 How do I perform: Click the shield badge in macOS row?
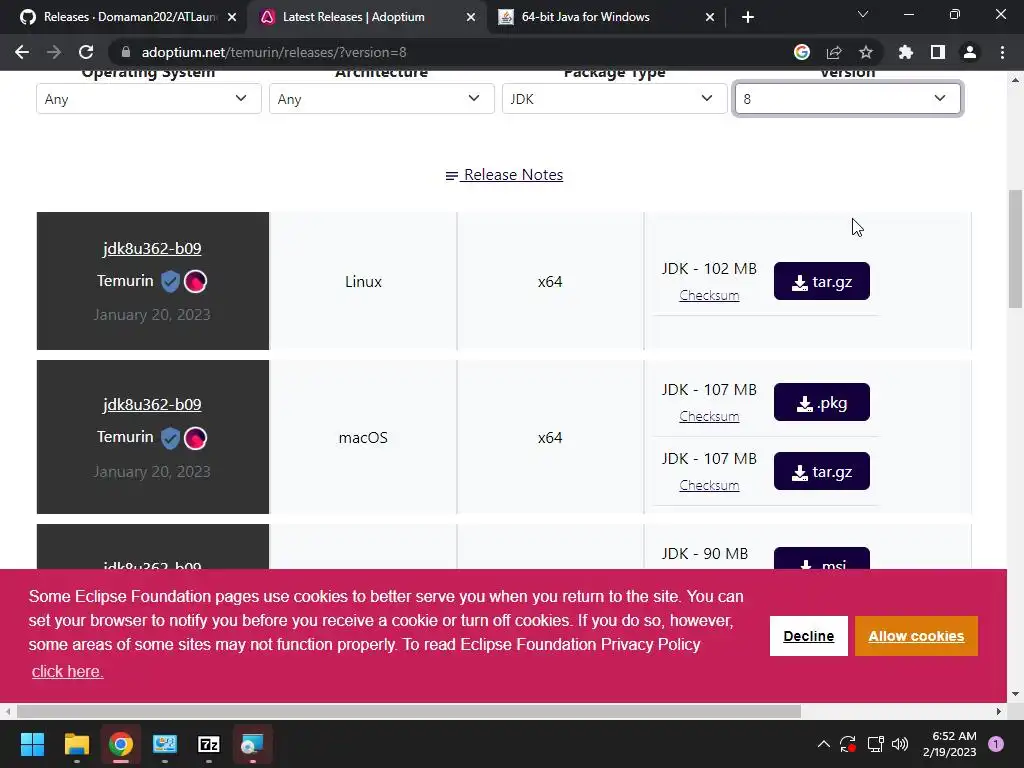(x=170, y=438)
